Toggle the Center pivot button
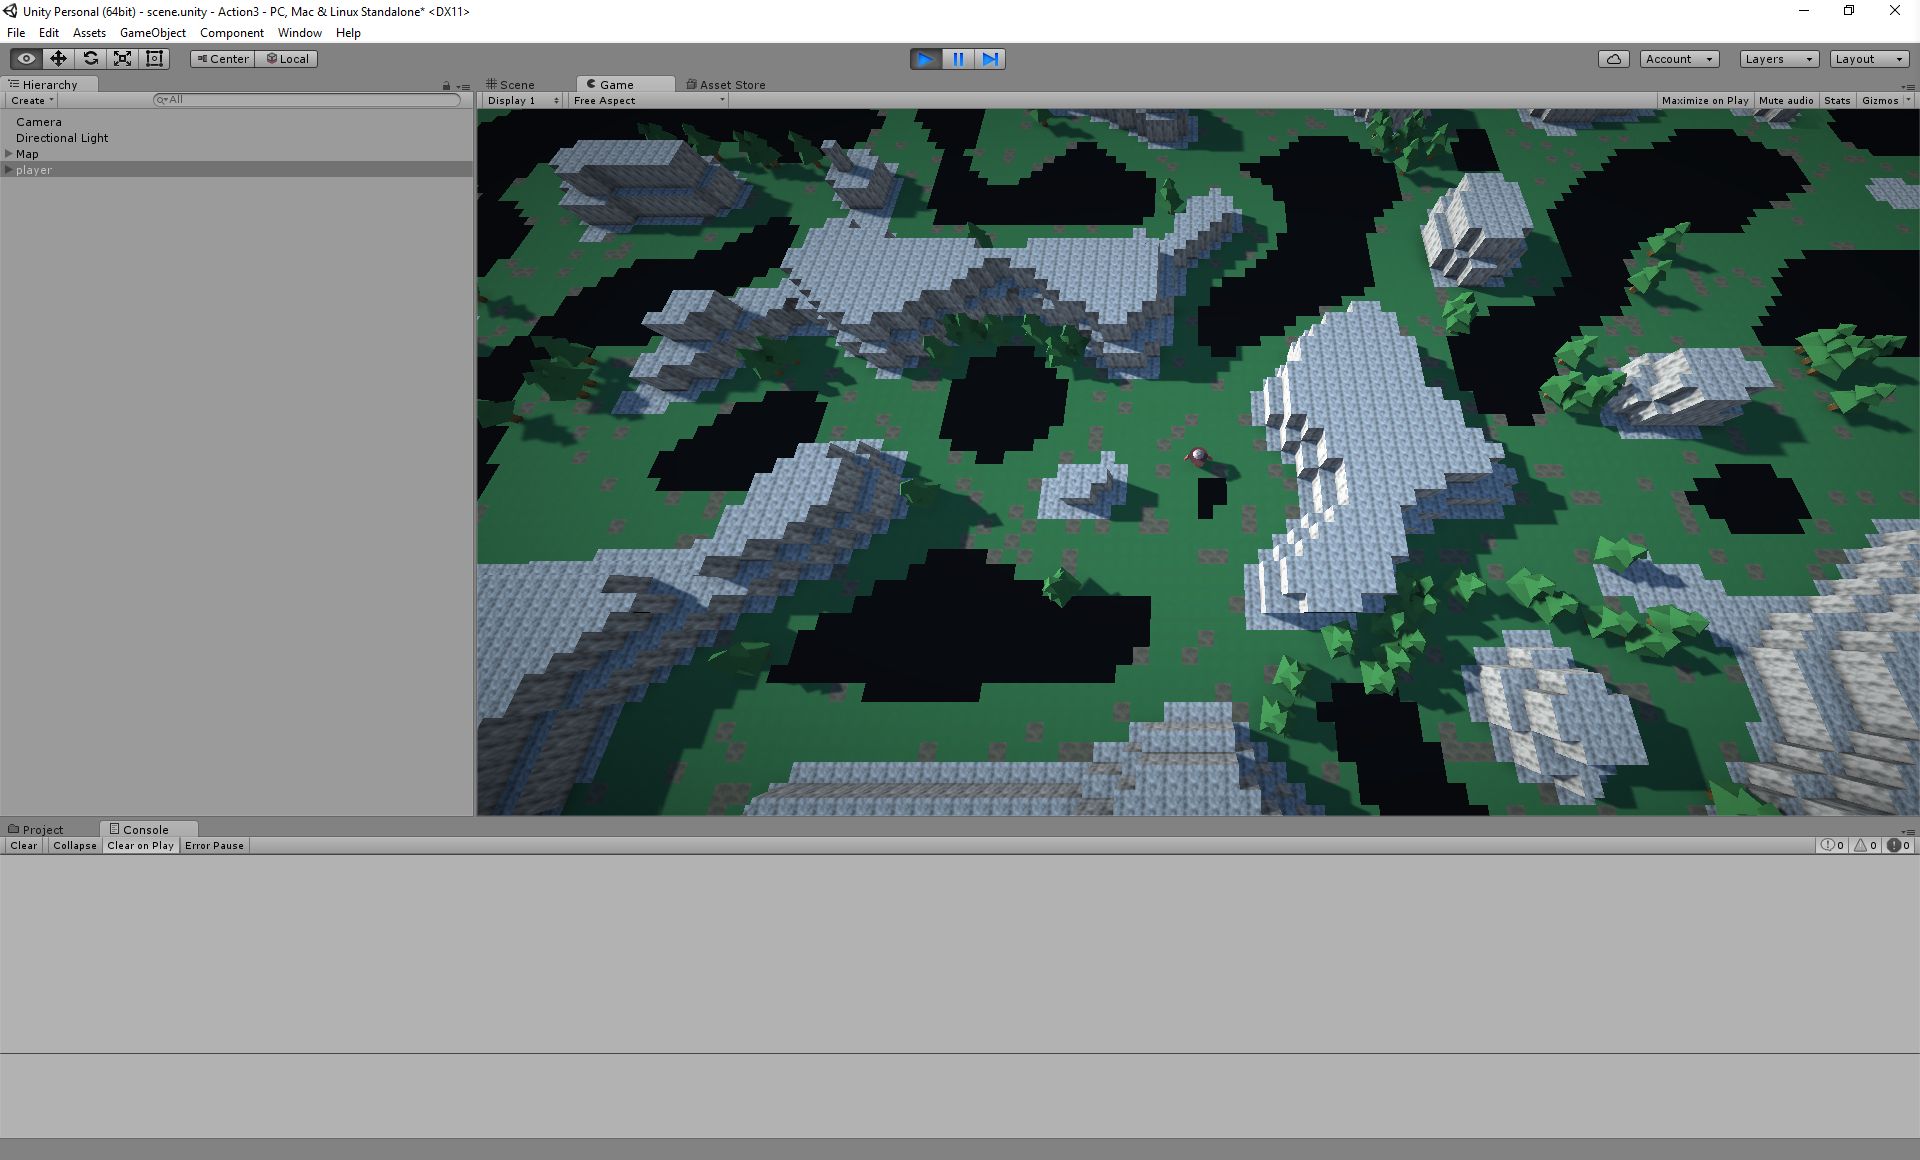This screenshot has width=1920, height=1160. tap(222, 59)
